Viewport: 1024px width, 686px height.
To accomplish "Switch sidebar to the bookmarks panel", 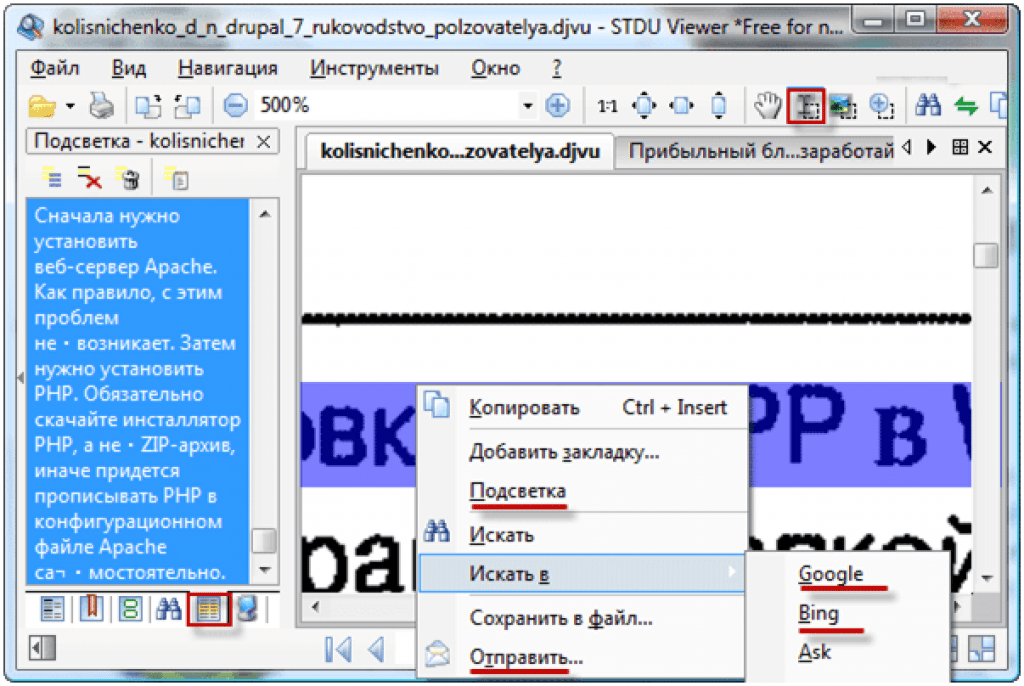I will 91,608.
